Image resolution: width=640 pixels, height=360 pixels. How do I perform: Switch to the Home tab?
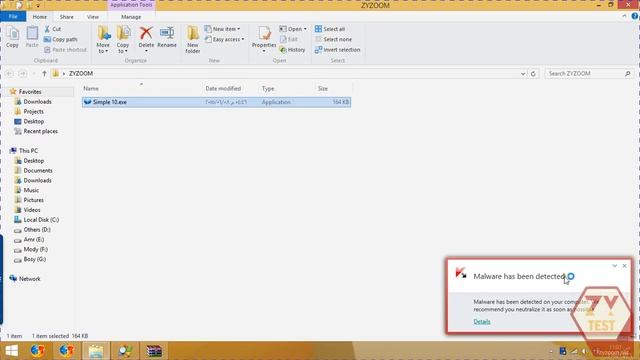[x=40, y=17]
